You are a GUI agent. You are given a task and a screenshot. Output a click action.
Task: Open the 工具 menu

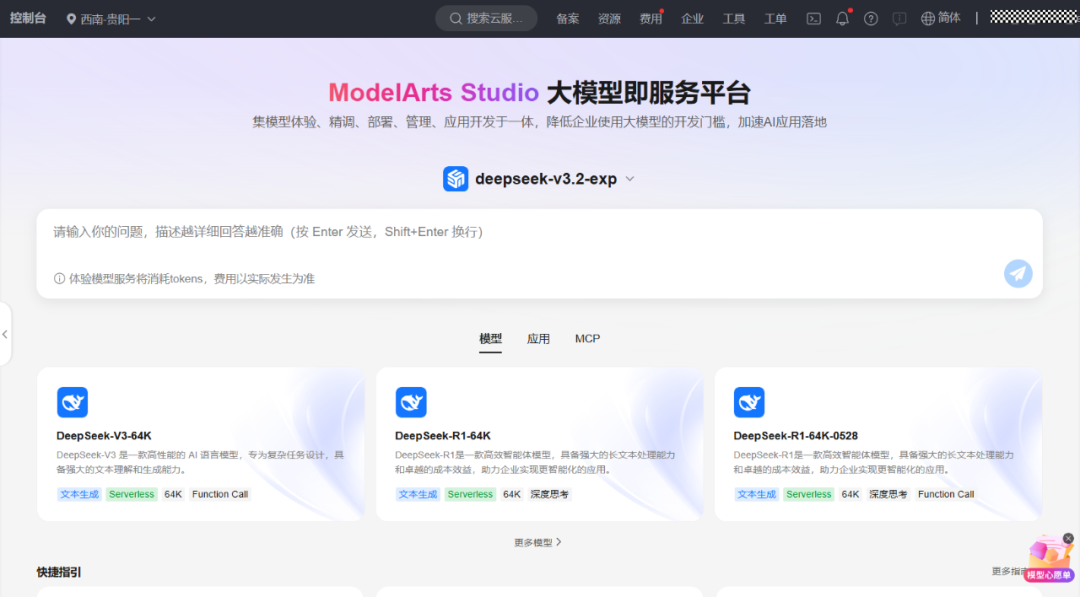pos(734,19)
